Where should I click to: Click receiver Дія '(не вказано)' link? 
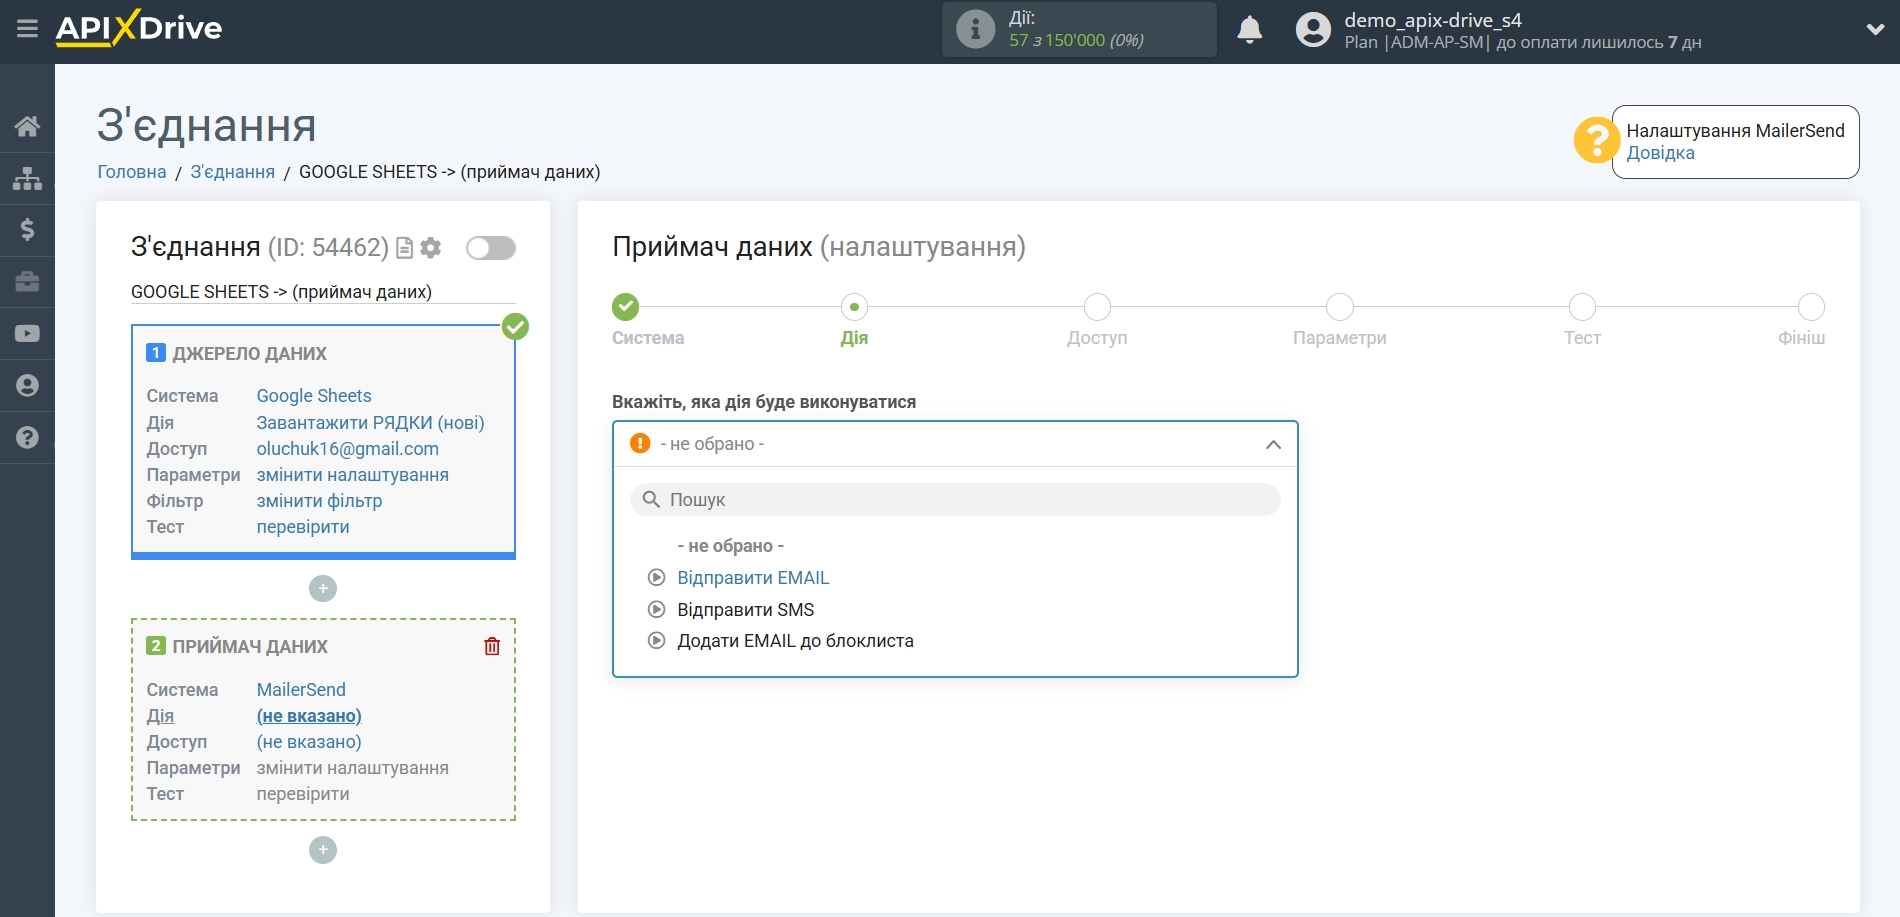[309, 716]
